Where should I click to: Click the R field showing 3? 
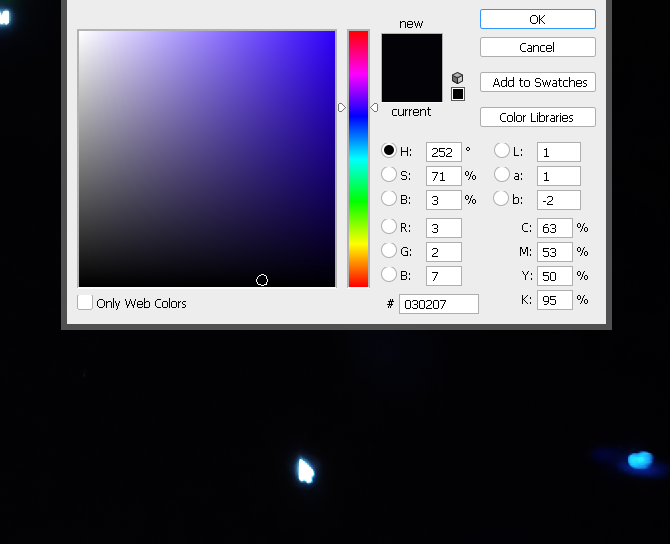click(444, 228)
